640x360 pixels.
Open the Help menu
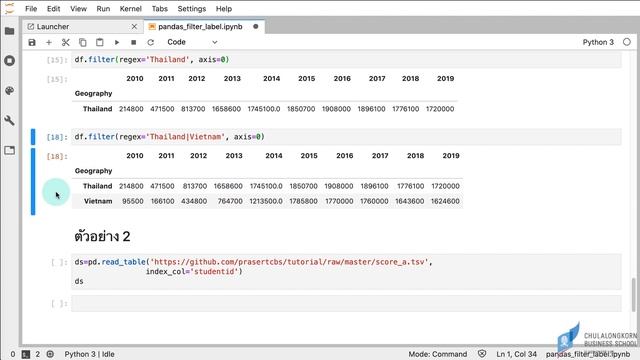point(224,9)
